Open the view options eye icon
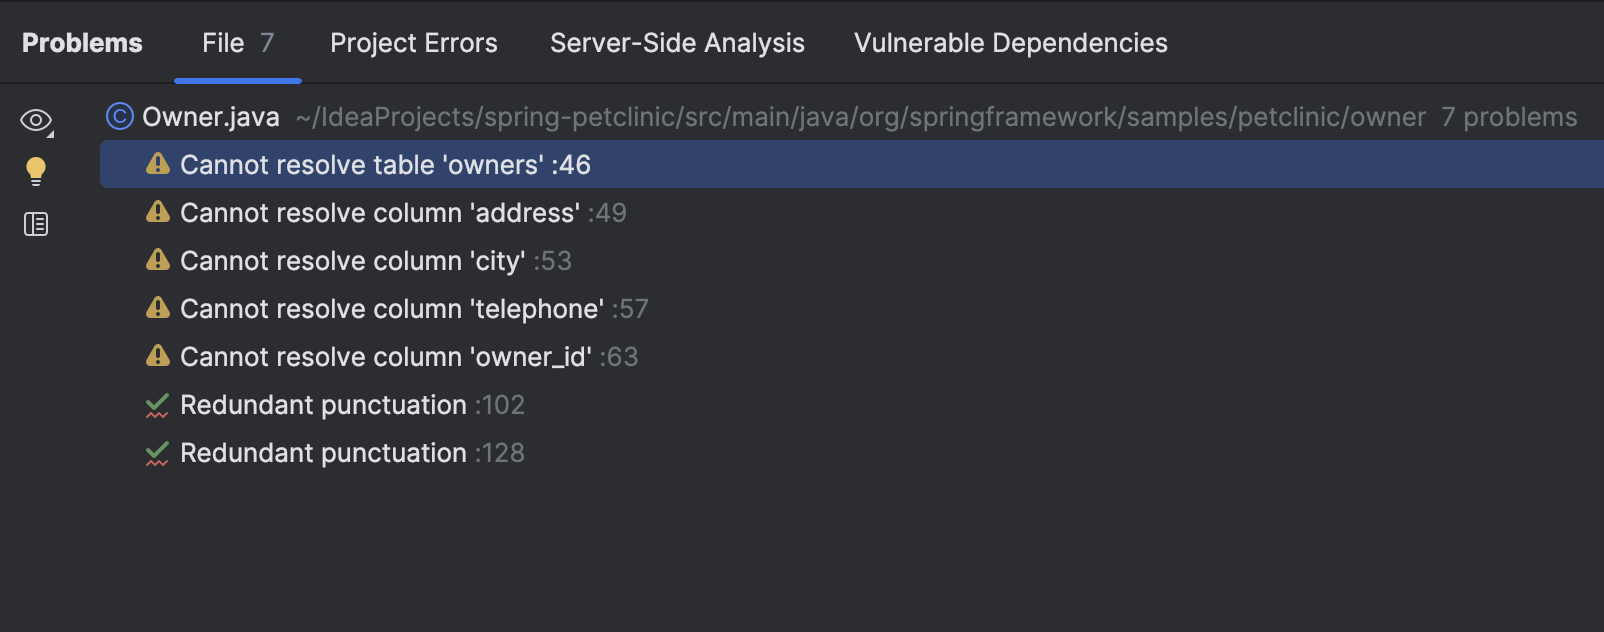Viewport: 1604px width, 632px height. 36,121
